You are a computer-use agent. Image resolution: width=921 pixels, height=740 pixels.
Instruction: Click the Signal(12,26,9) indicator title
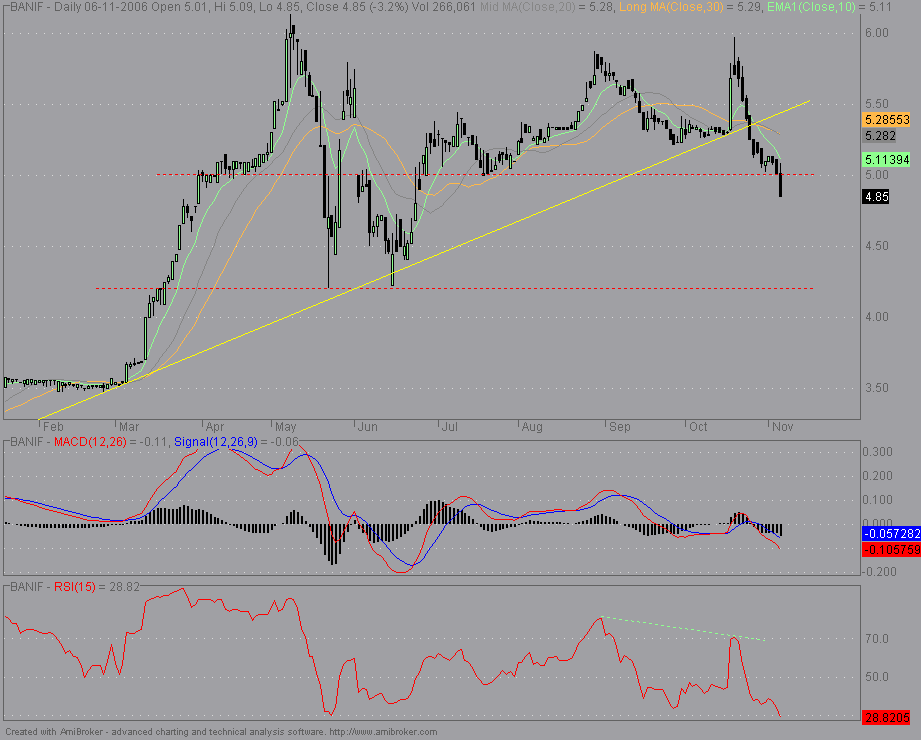[216, 442]
